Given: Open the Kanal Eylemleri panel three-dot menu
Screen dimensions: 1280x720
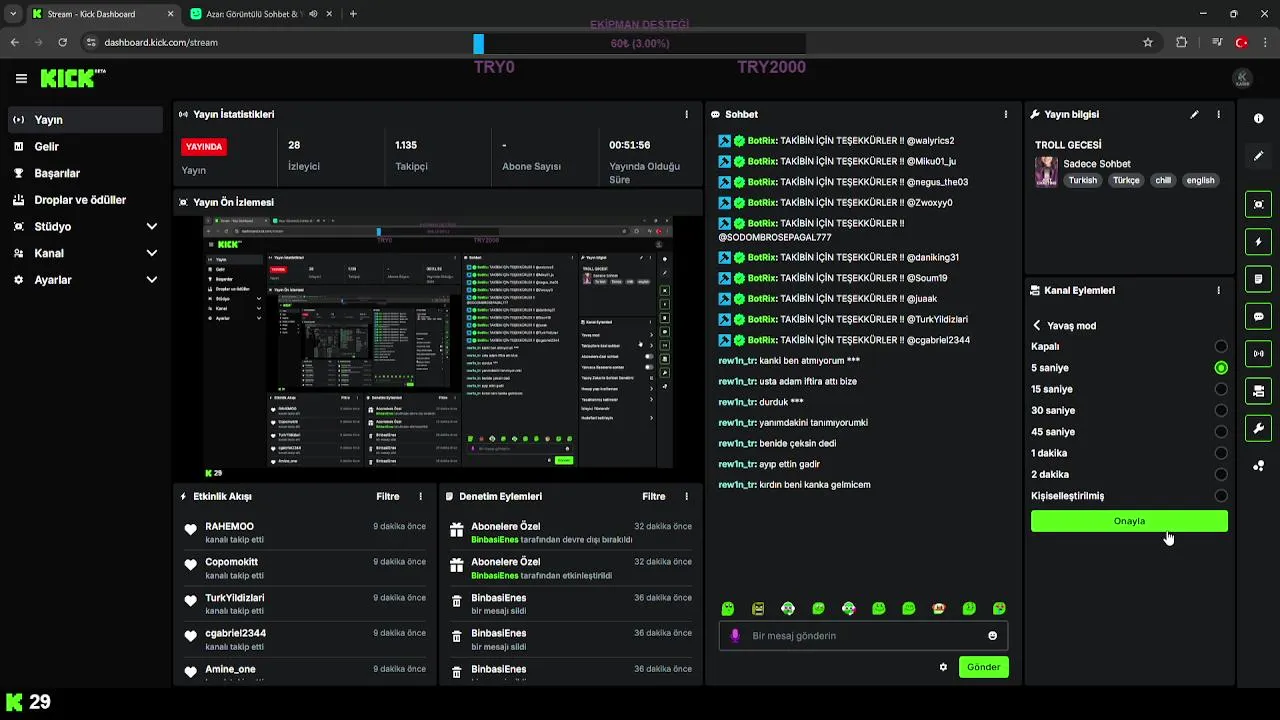Looking at the screenshot, I should (1218, 290).
